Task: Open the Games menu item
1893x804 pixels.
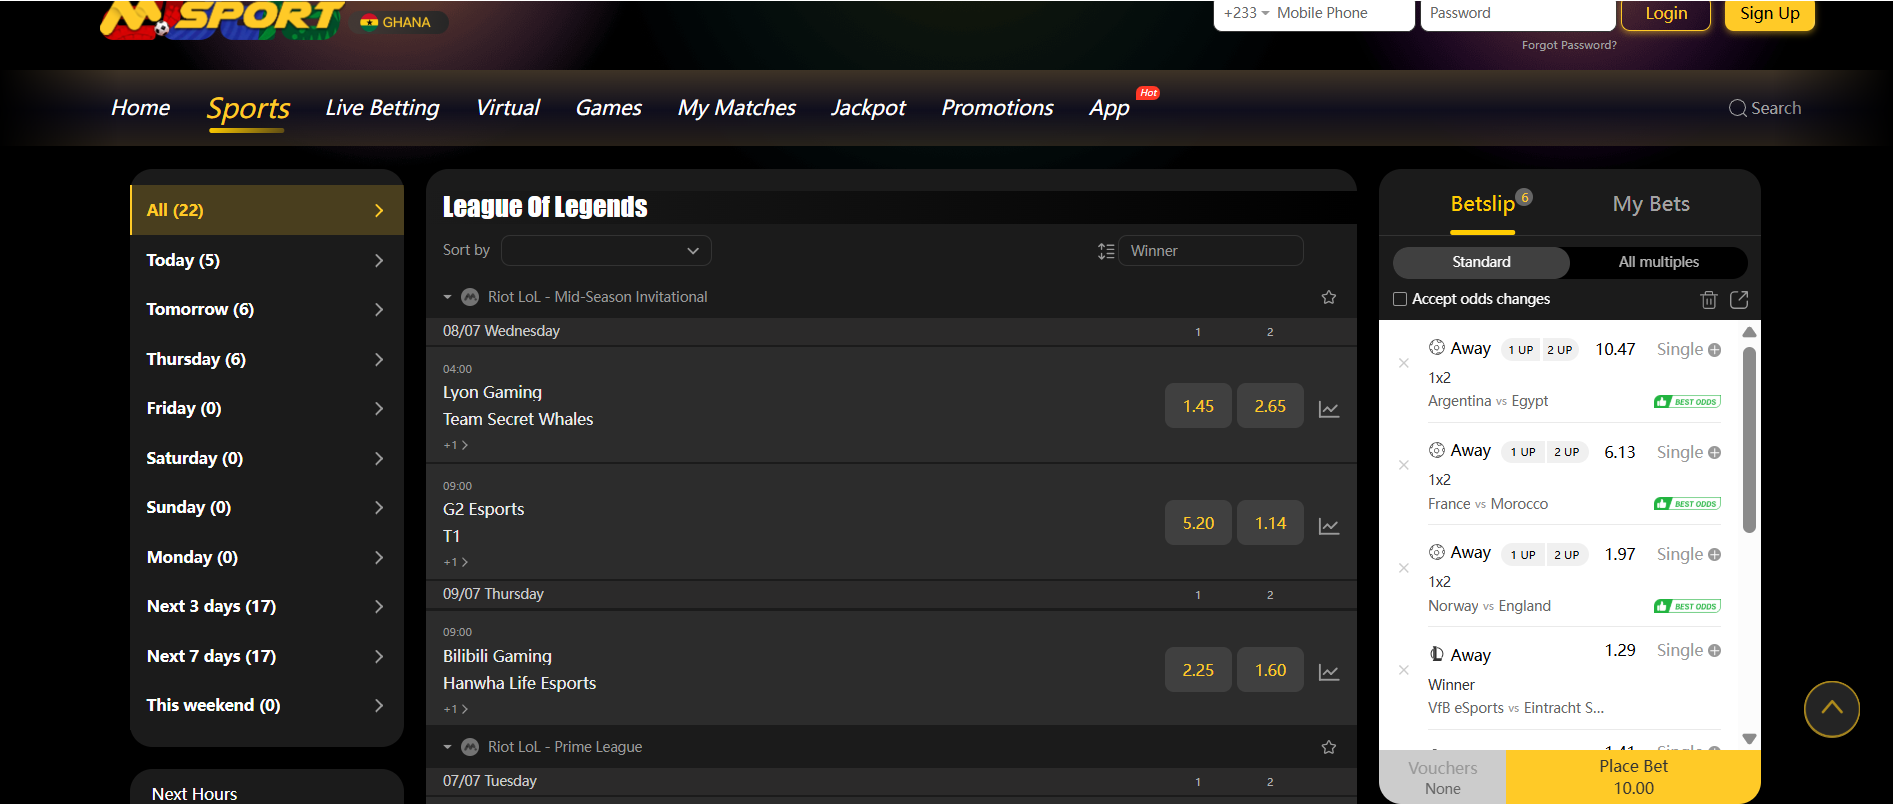Action: [x=609, y=108]
